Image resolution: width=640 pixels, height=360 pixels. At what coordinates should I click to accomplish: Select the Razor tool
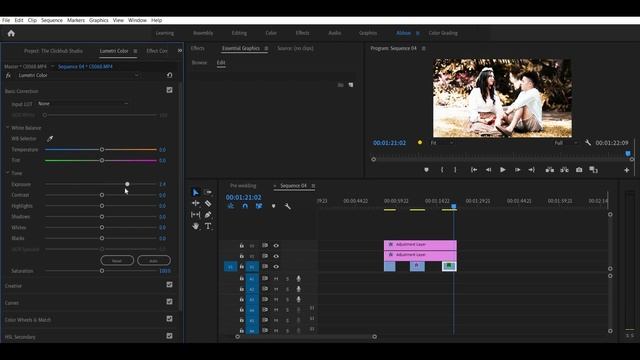208,203
